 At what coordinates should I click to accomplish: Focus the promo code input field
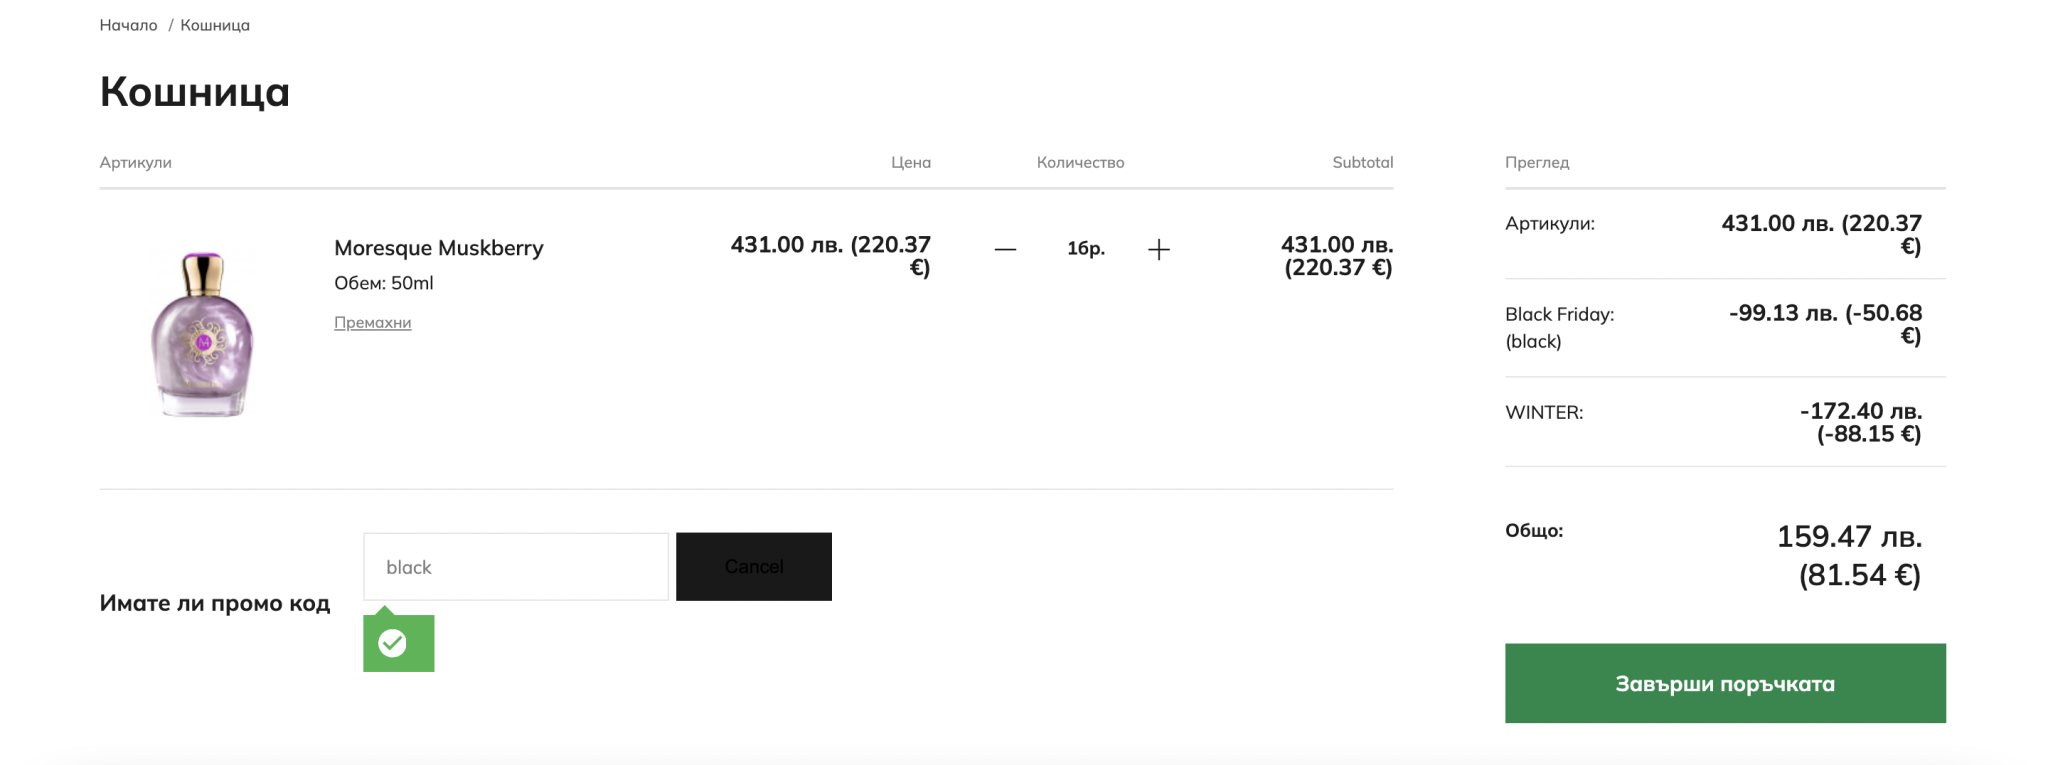pos(515,567)
